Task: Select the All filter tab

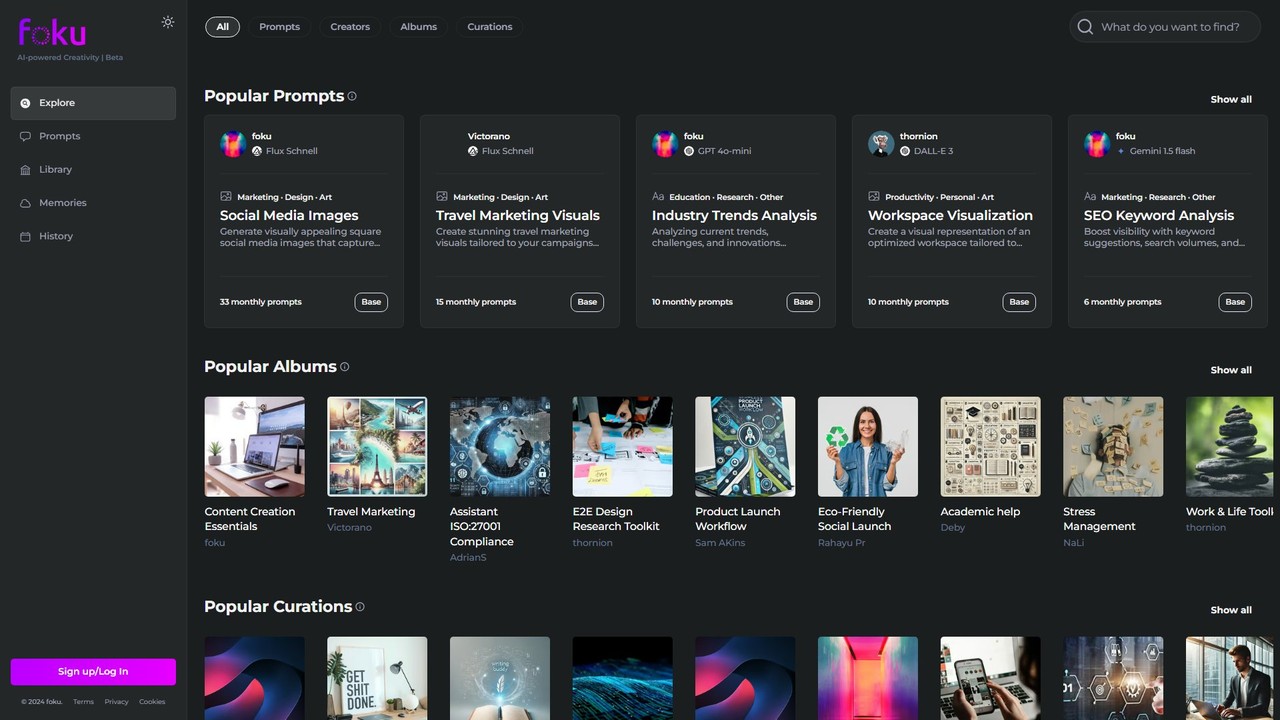Action: [x=222, y=27]
